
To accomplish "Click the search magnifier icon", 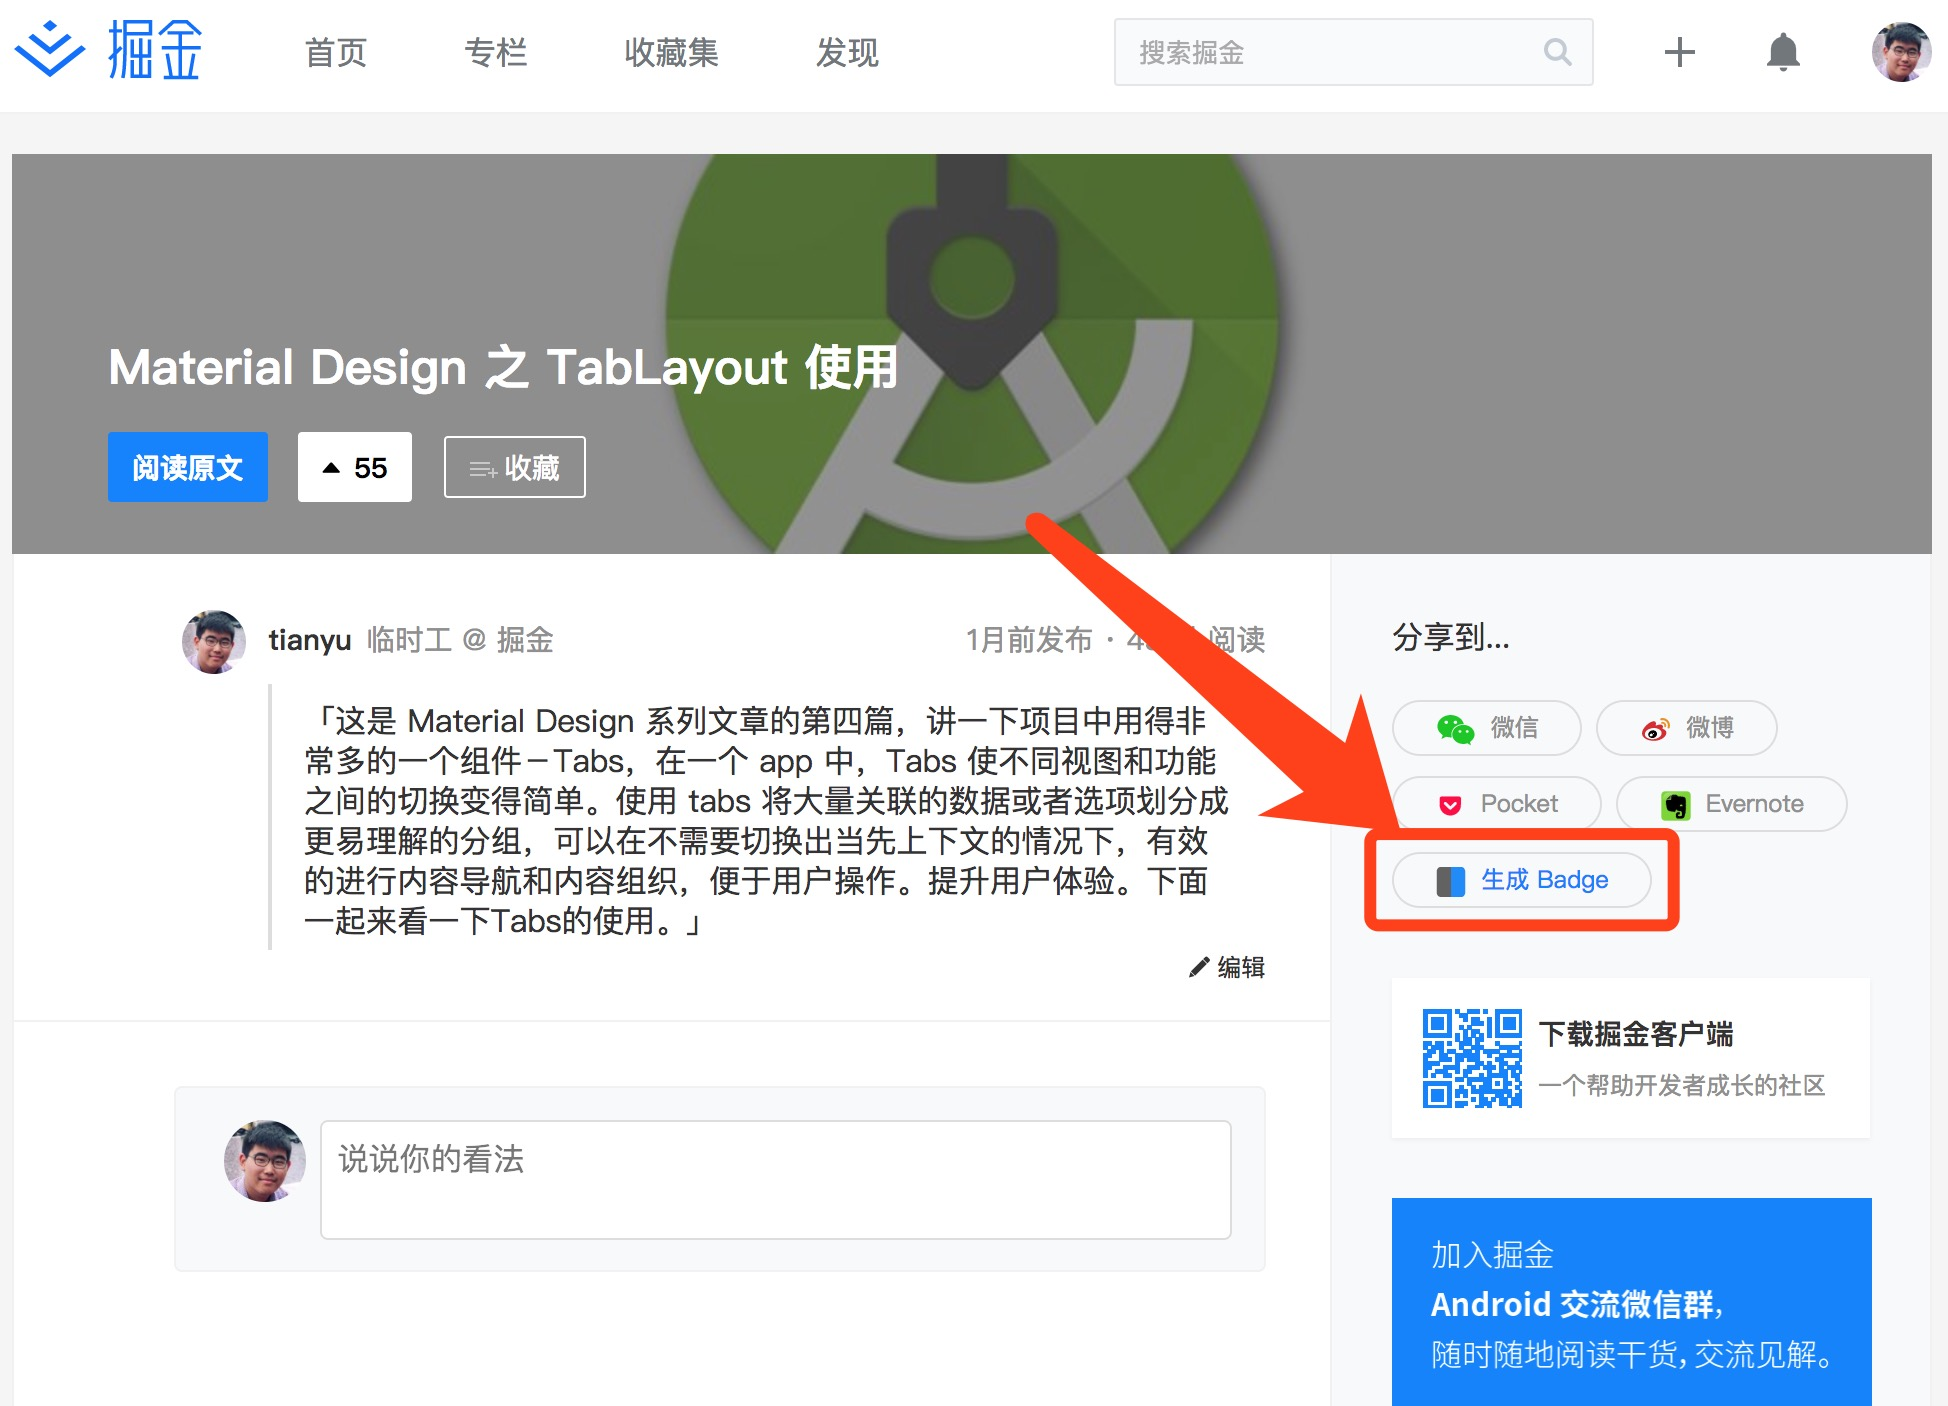I will pyautogui.click(x=1557, y=52).
